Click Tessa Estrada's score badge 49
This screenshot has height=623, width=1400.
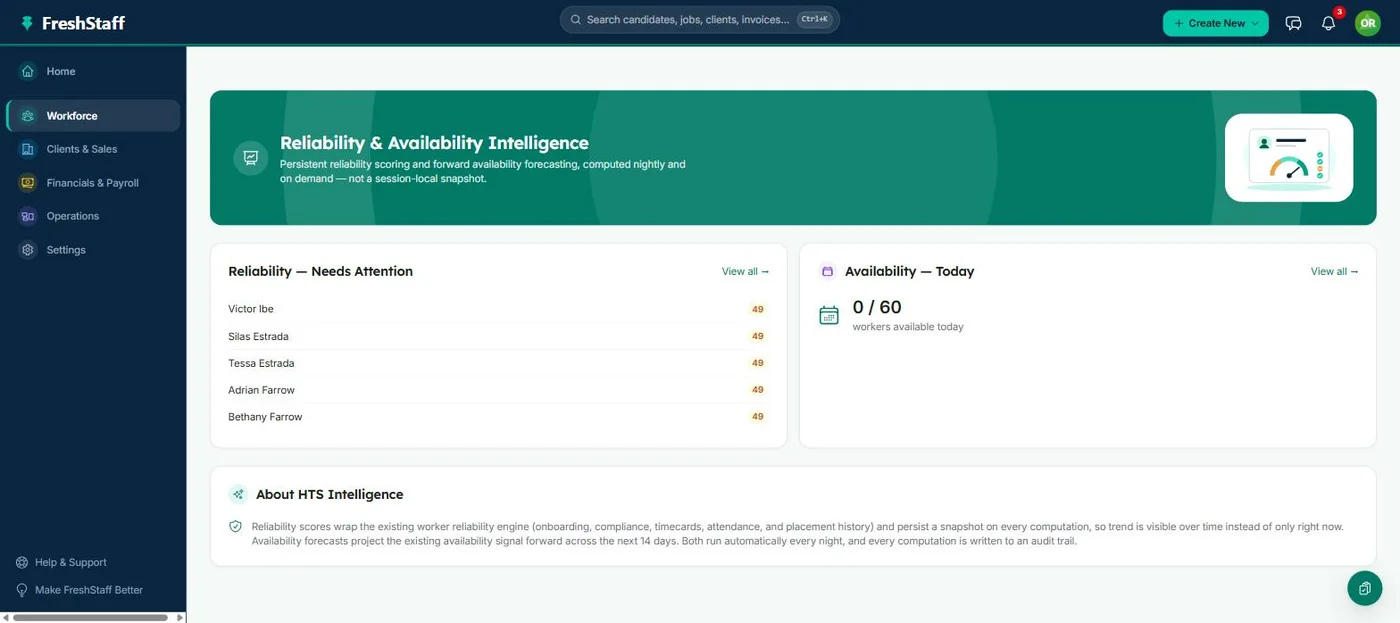[758, 363]
